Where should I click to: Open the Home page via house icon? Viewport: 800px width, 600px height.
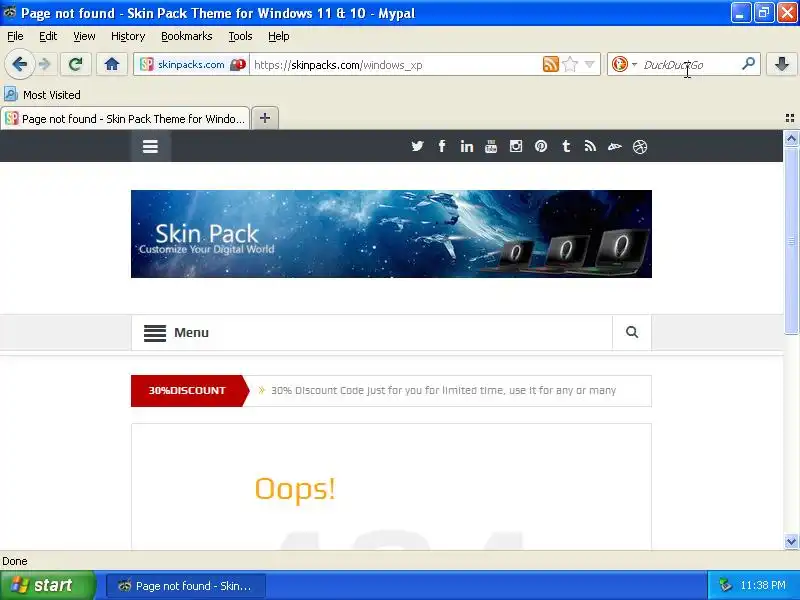112,64
